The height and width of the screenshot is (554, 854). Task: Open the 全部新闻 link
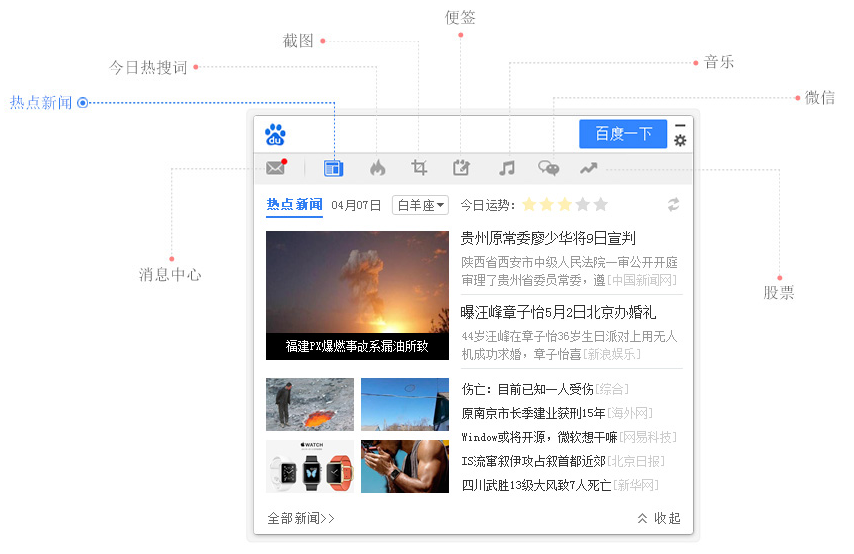point(301,518)
